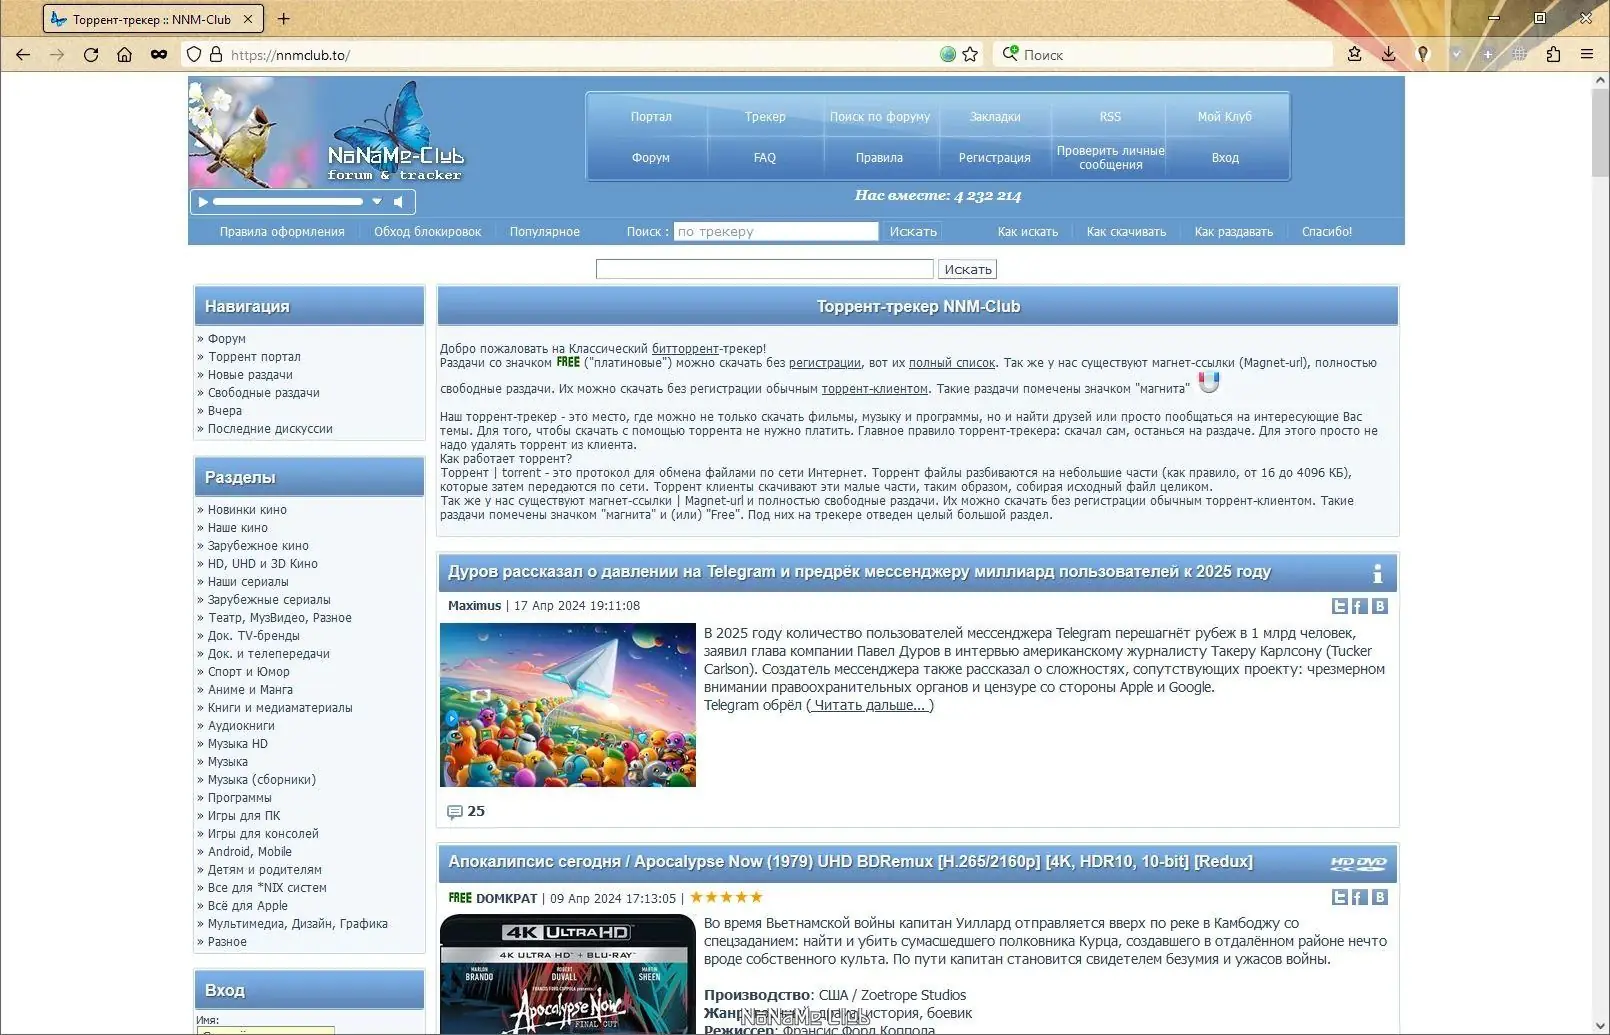Open the Правила оформления link

tap(282, 232)
